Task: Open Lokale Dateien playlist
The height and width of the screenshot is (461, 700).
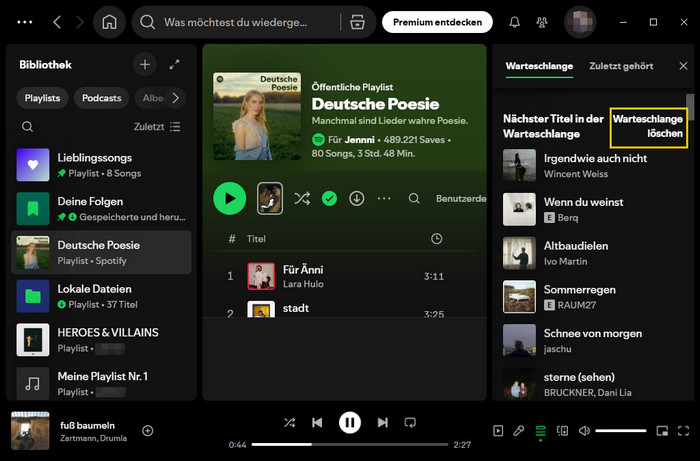Action: pyautogui.click(x=101, y=296)
